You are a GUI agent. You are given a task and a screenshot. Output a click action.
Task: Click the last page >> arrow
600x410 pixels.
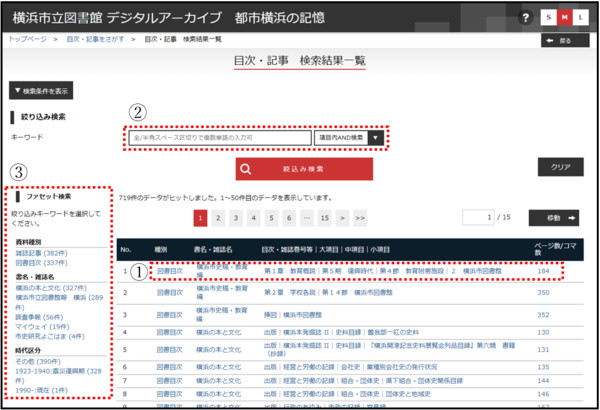pos(359,217)
